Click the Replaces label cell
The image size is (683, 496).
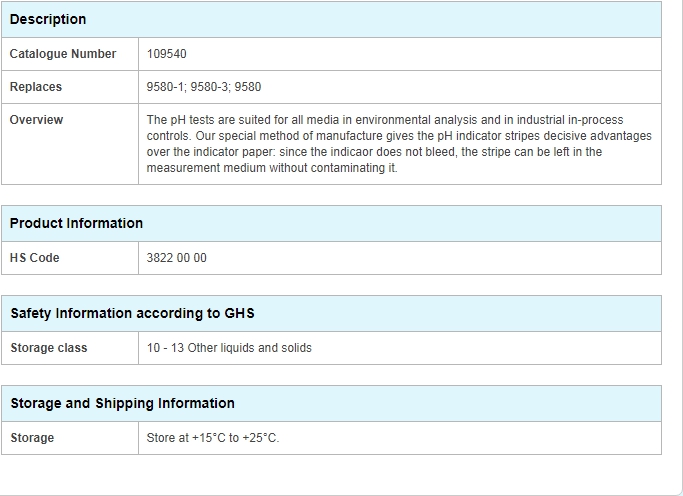(70, 87)
